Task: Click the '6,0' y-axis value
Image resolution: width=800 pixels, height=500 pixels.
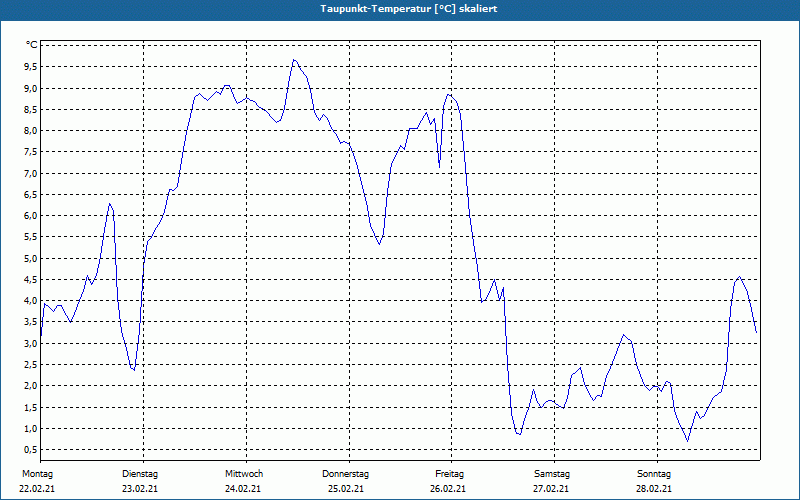Action: pyautogui.click(x=31, y=215)
